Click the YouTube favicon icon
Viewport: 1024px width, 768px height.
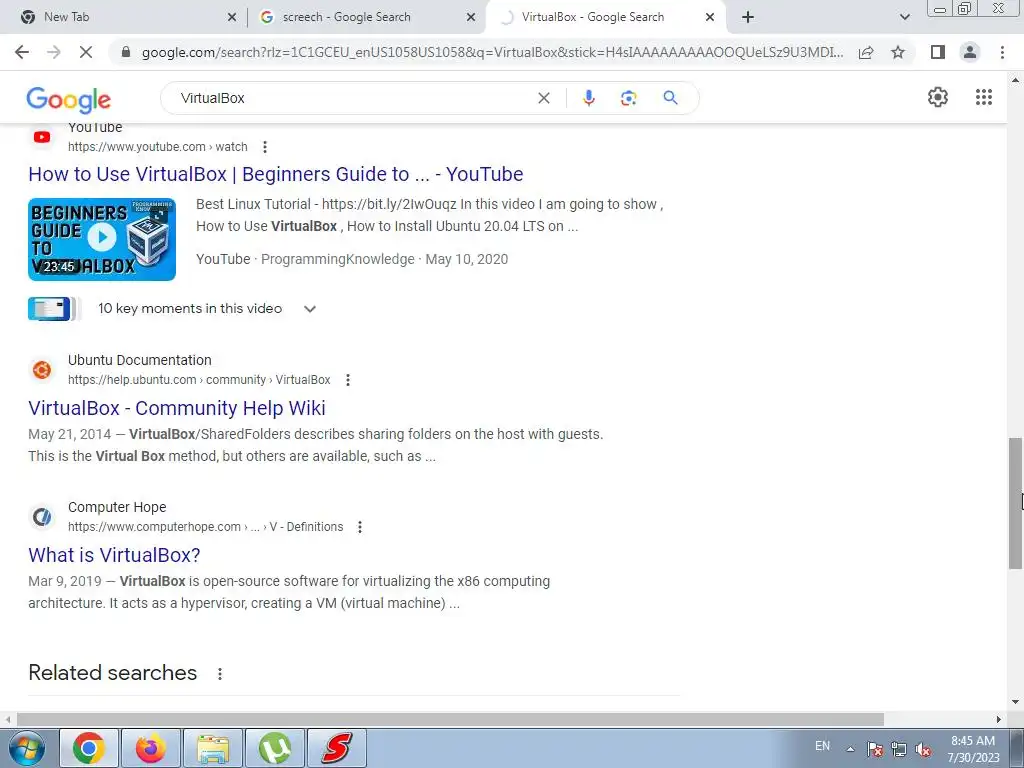point(42,137)
